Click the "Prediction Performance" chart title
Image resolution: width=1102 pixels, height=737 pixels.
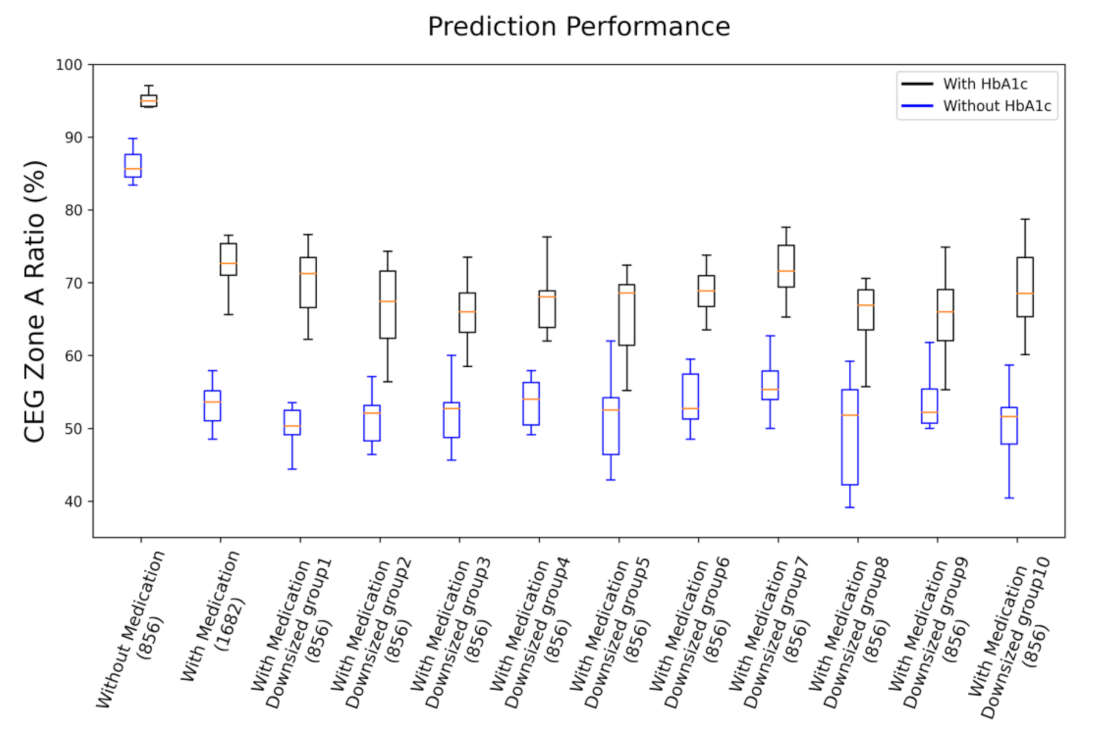tap(578, 27)
